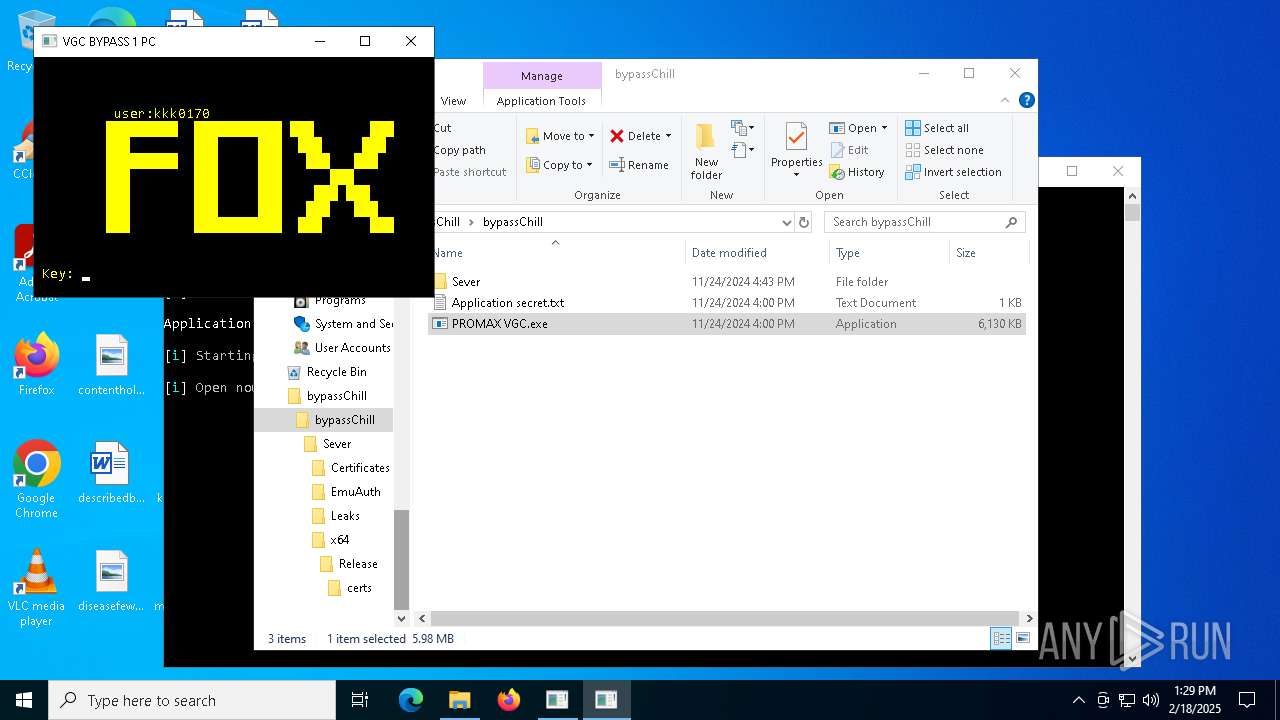The height and width of the screenshot is (720, 1280).
Task: Open the Application Tools tab
Action: [x=541, y=101]
